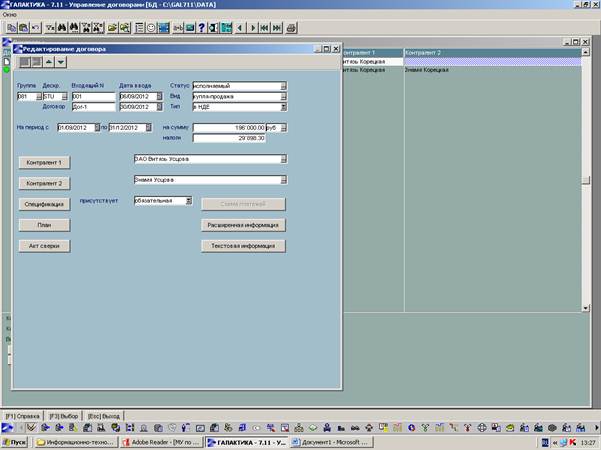Open the currency руб selector
Image resolution: width=601 pixels, height=450 pixels.
(283, 128)
